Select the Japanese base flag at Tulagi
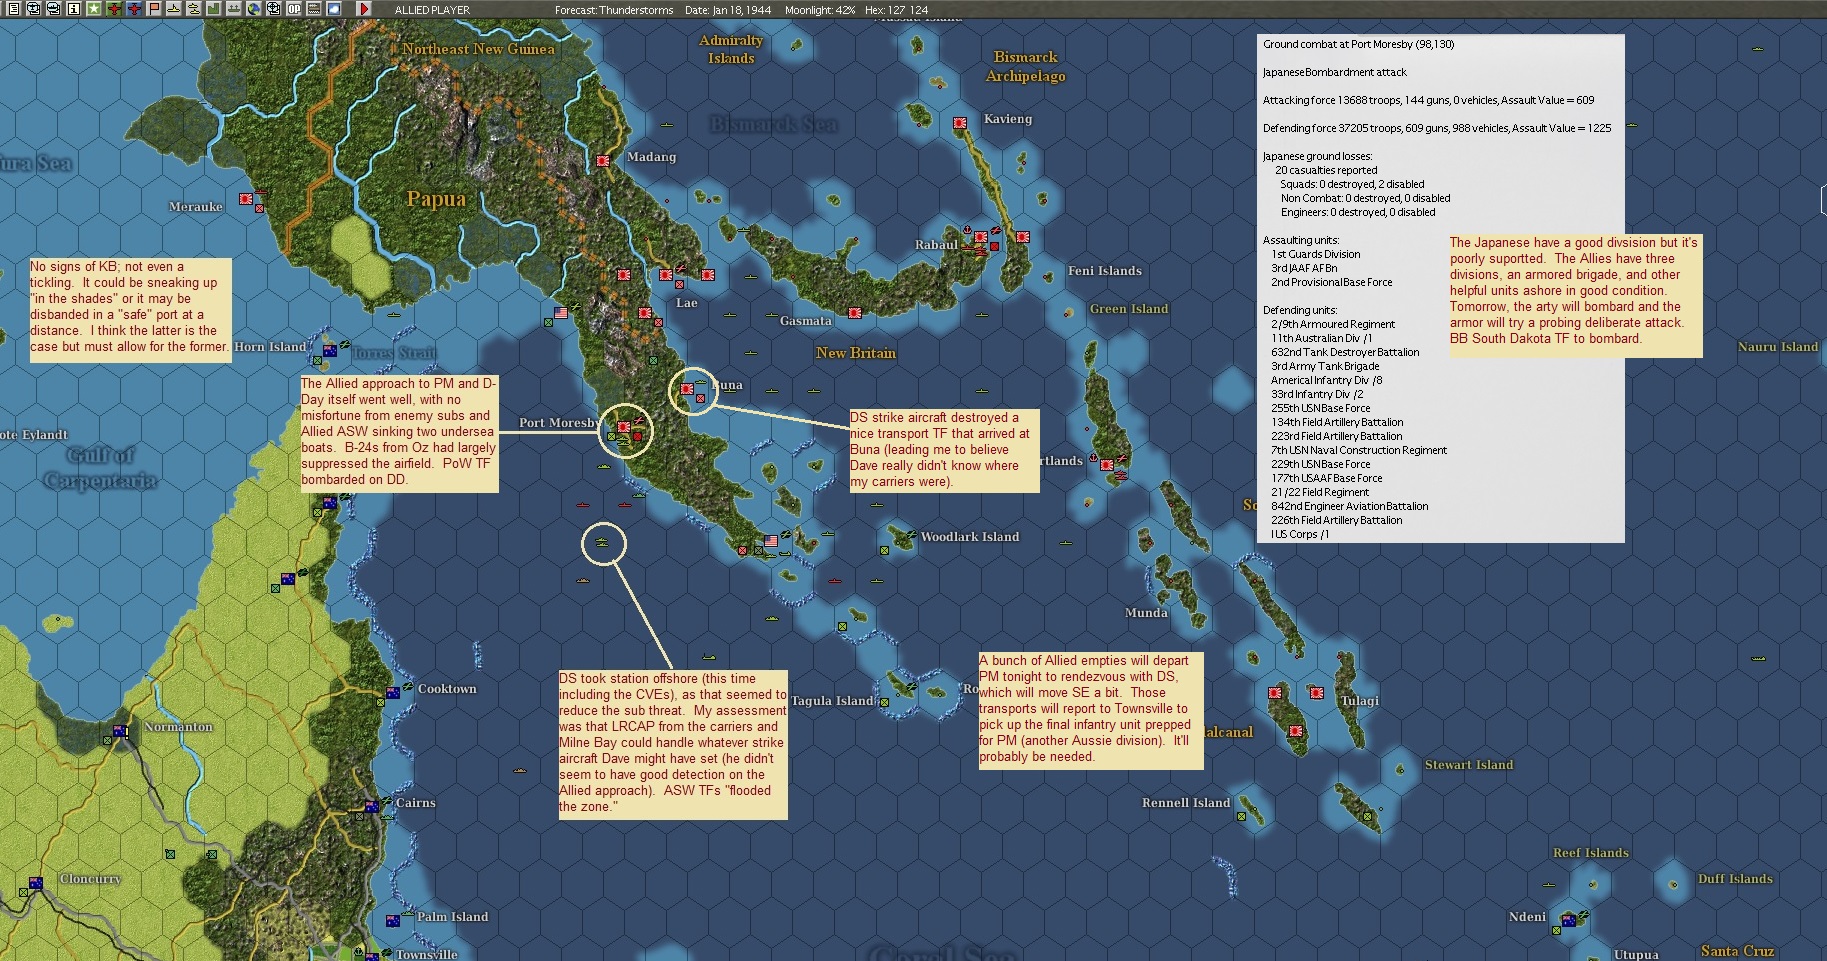The width and height of the screenshot is (1827, 961). point(1316,692)
